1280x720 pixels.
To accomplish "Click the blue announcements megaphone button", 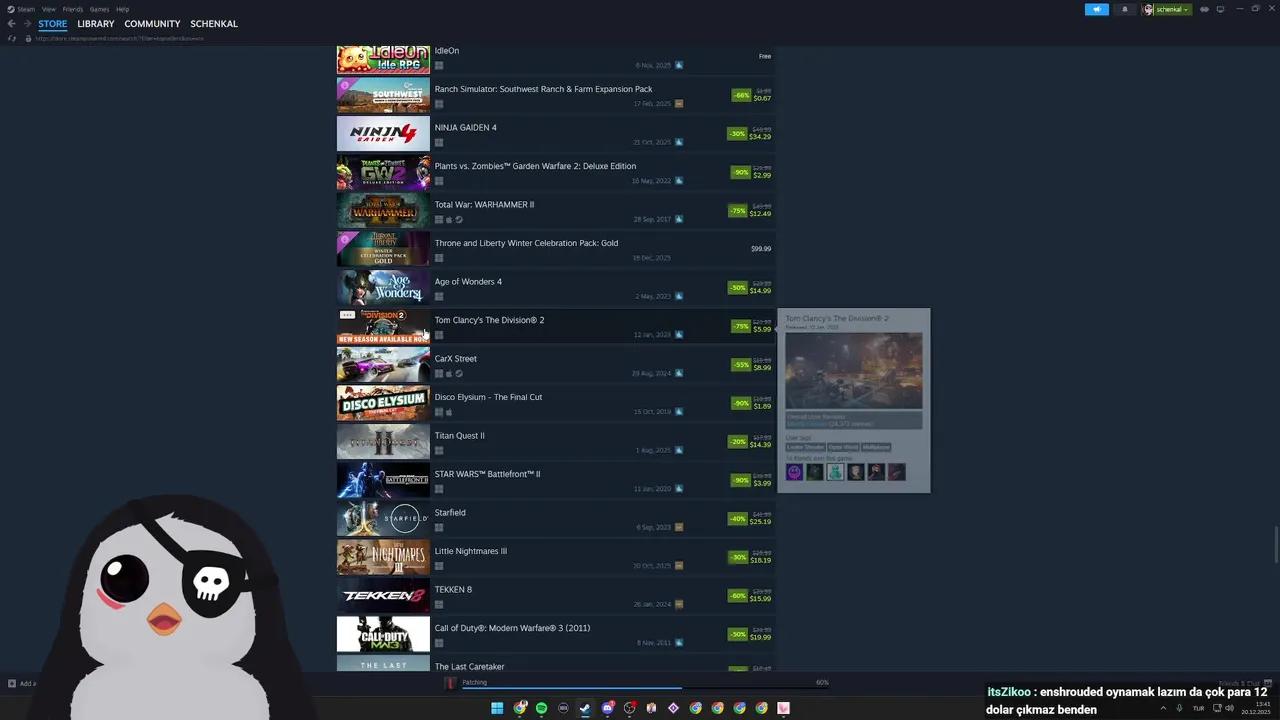I will (x=1097, y=9).
